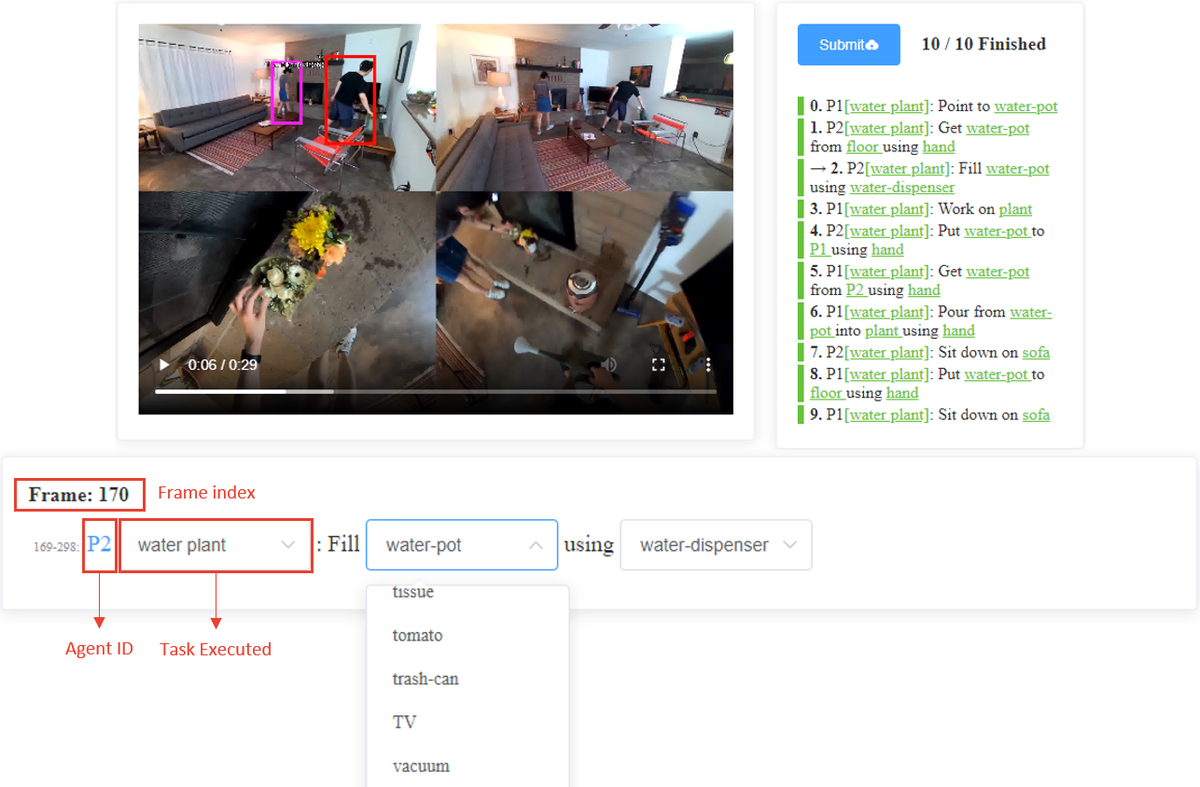
Task: Open '[water plant]' link in step 0
Action: (x=887, y=106)
